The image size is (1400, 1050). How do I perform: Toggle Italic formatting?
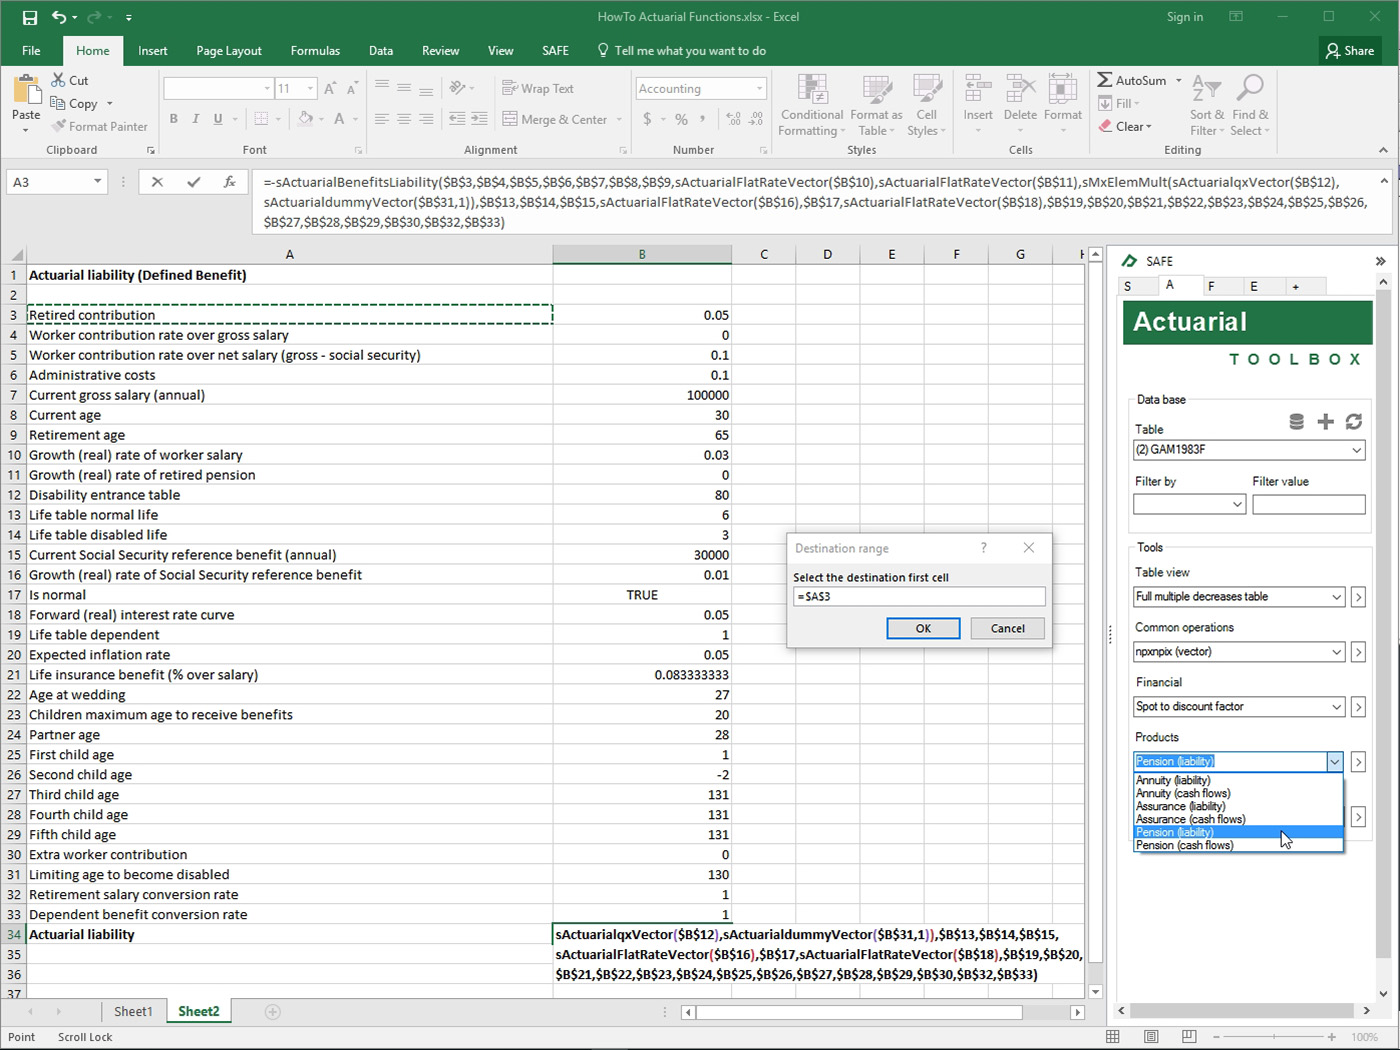[x=196, y=119]
